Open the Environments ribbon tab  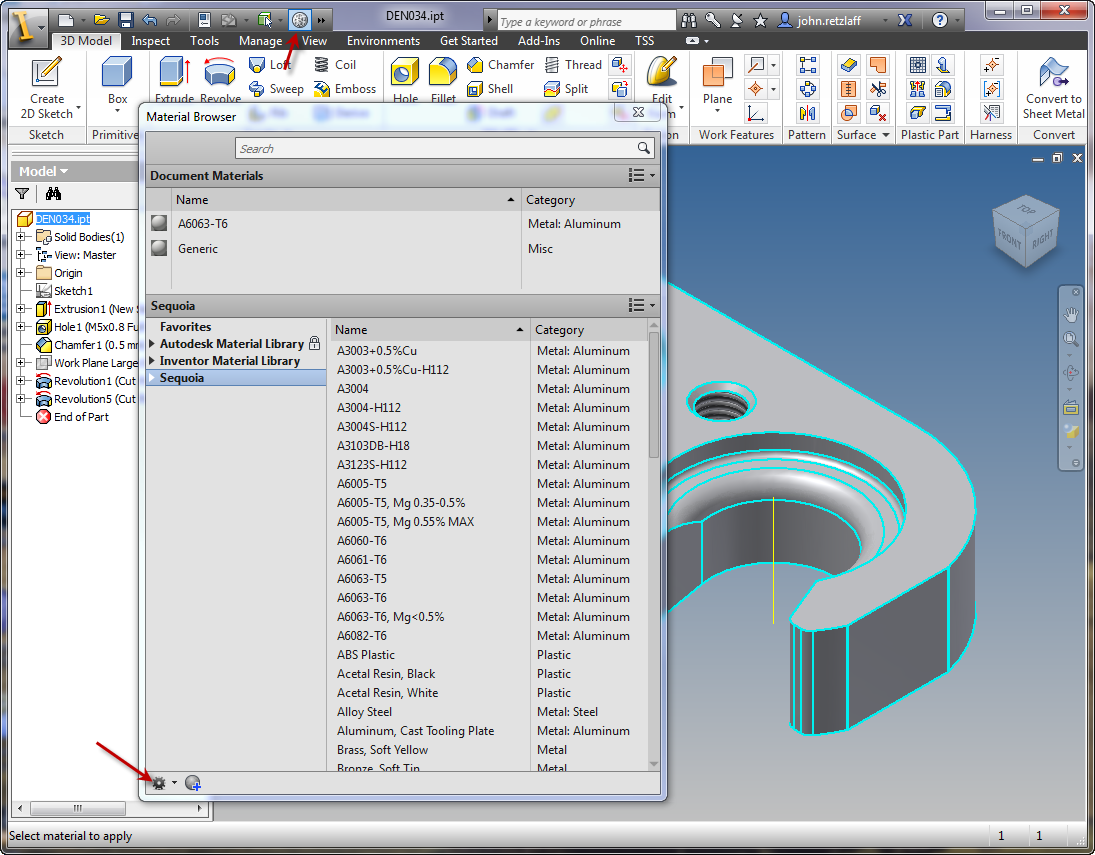coord(383,41)
